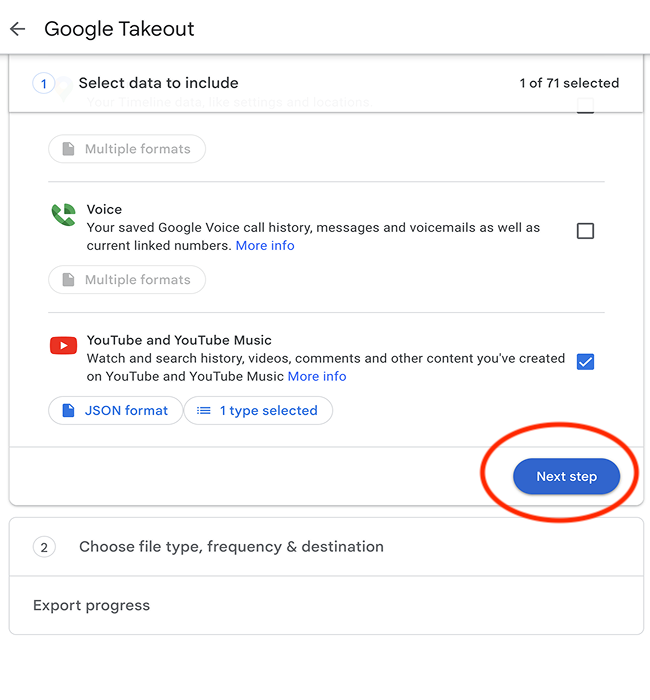650x700 pixels.
Task: Open the 1 type selected options
Action: 258,411
